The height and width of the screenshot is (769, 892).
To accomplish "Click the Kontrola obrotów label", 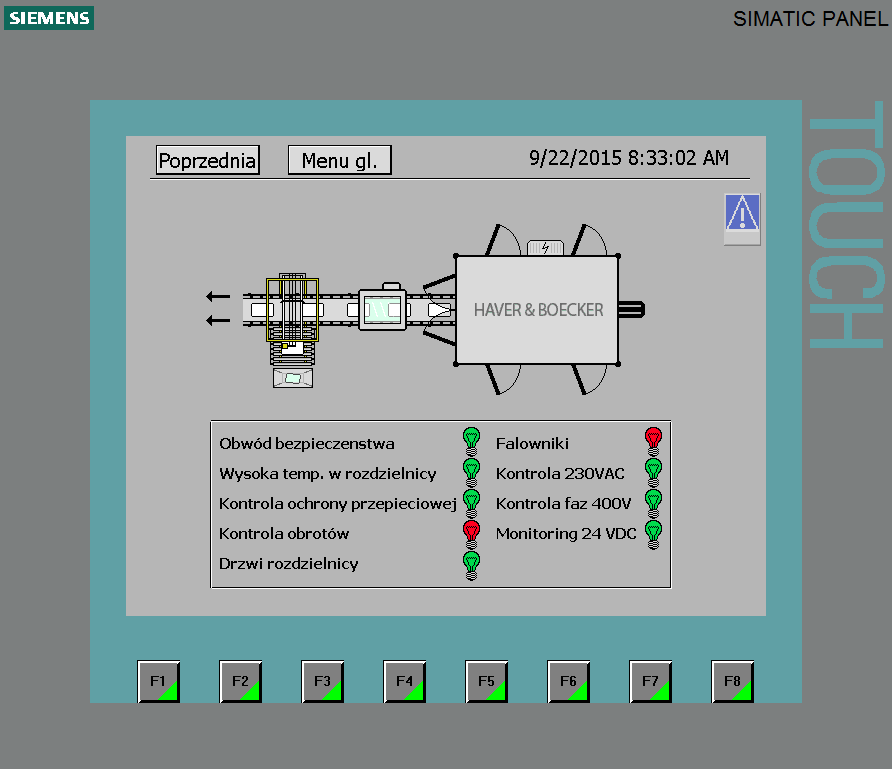I will coord(284,534).
